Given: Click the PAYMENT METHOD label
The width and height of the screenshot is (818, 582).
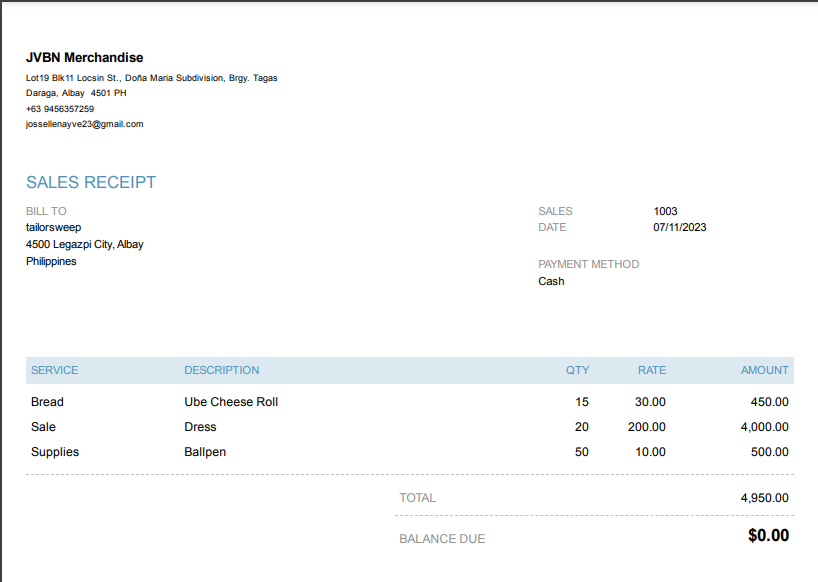Looking at the screenshot, I should pos(588,264).
